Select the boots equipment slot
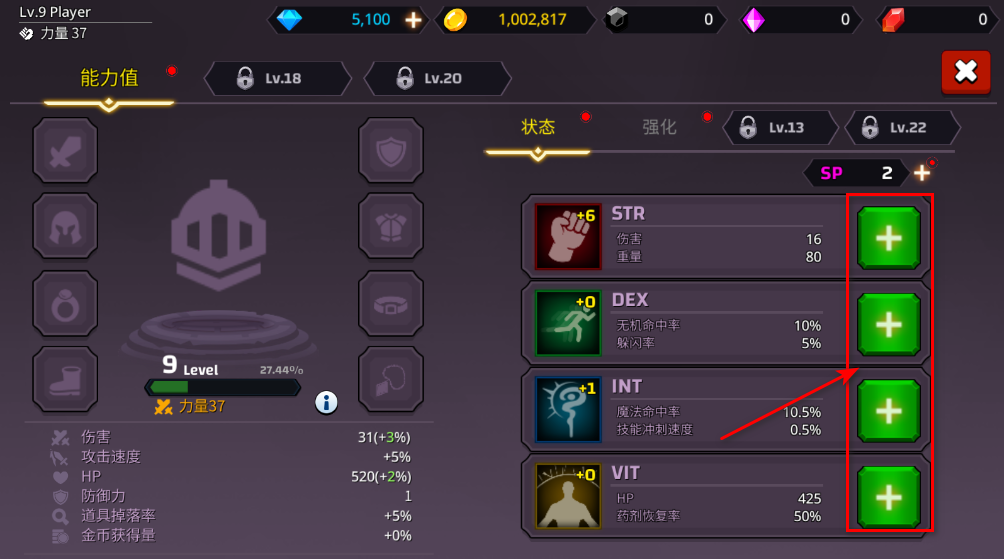Viewport: 1004px width, 559px height. pos(65,379)
